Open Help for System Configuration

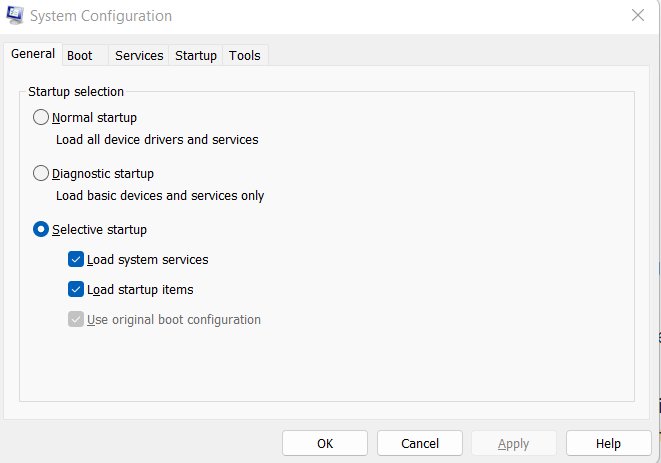608,443
